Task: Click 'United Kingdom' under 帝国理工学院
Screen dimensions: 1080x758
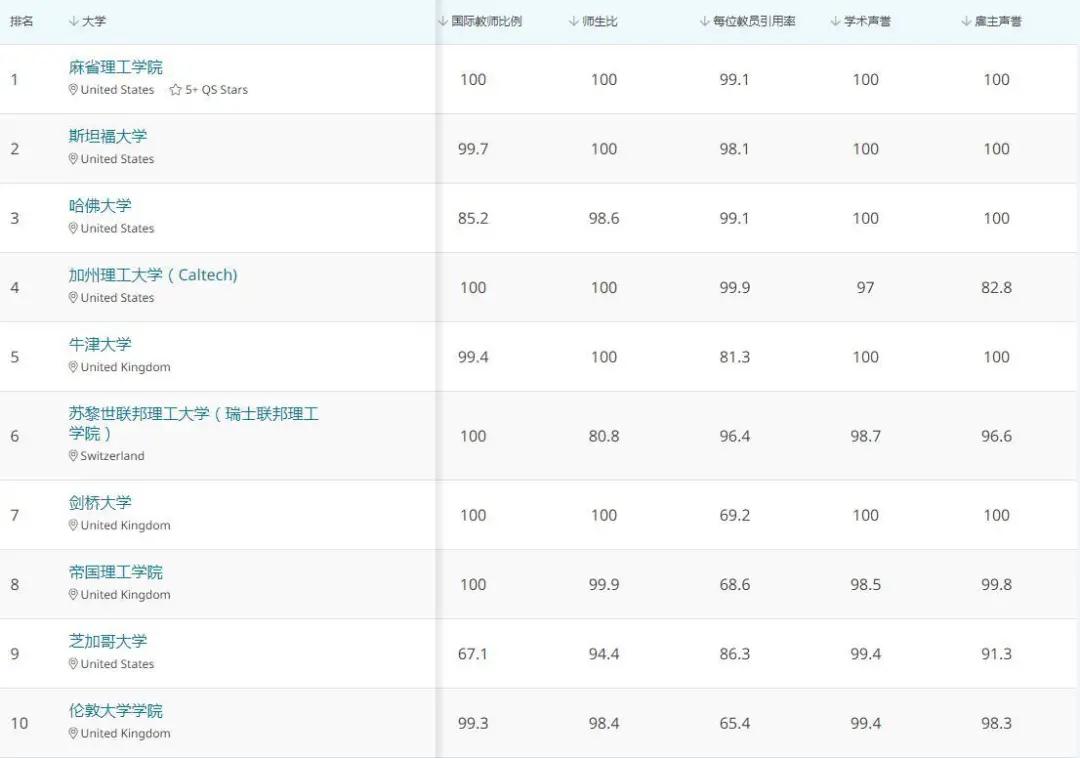Action: 125,595
